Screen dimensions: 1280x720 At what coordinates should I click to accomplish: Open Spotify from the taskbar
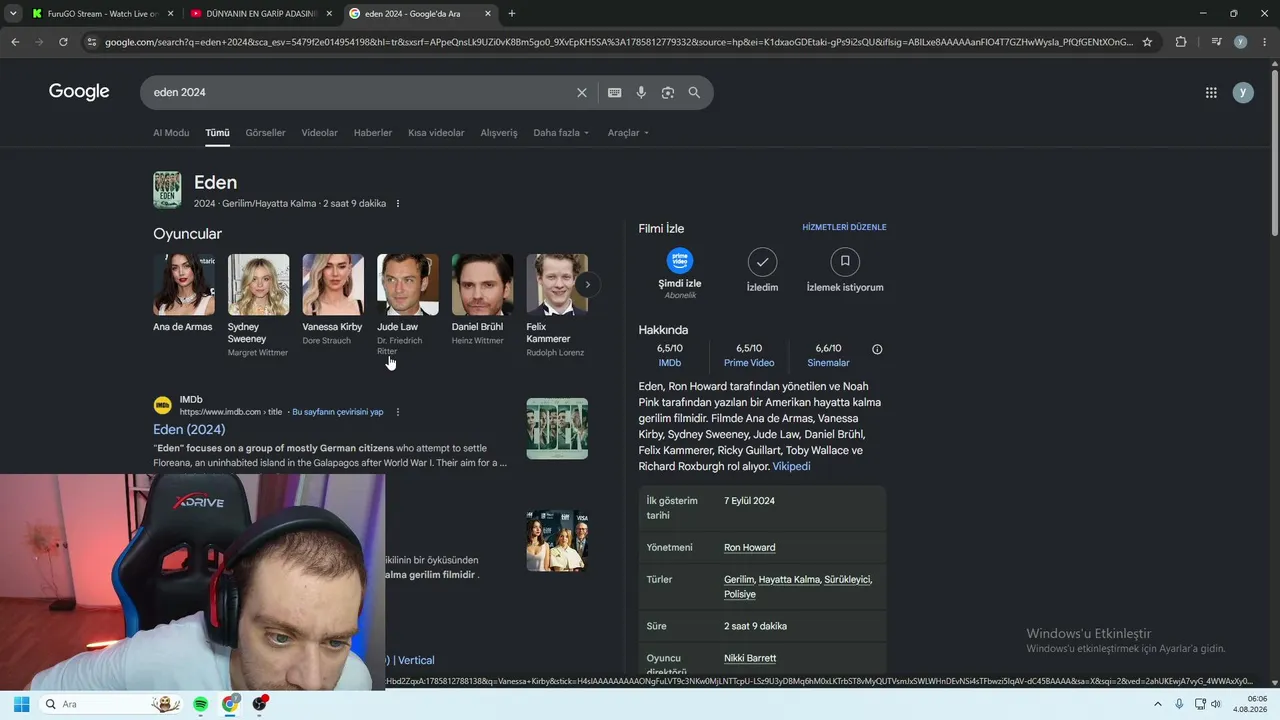(x=200, y=704)
